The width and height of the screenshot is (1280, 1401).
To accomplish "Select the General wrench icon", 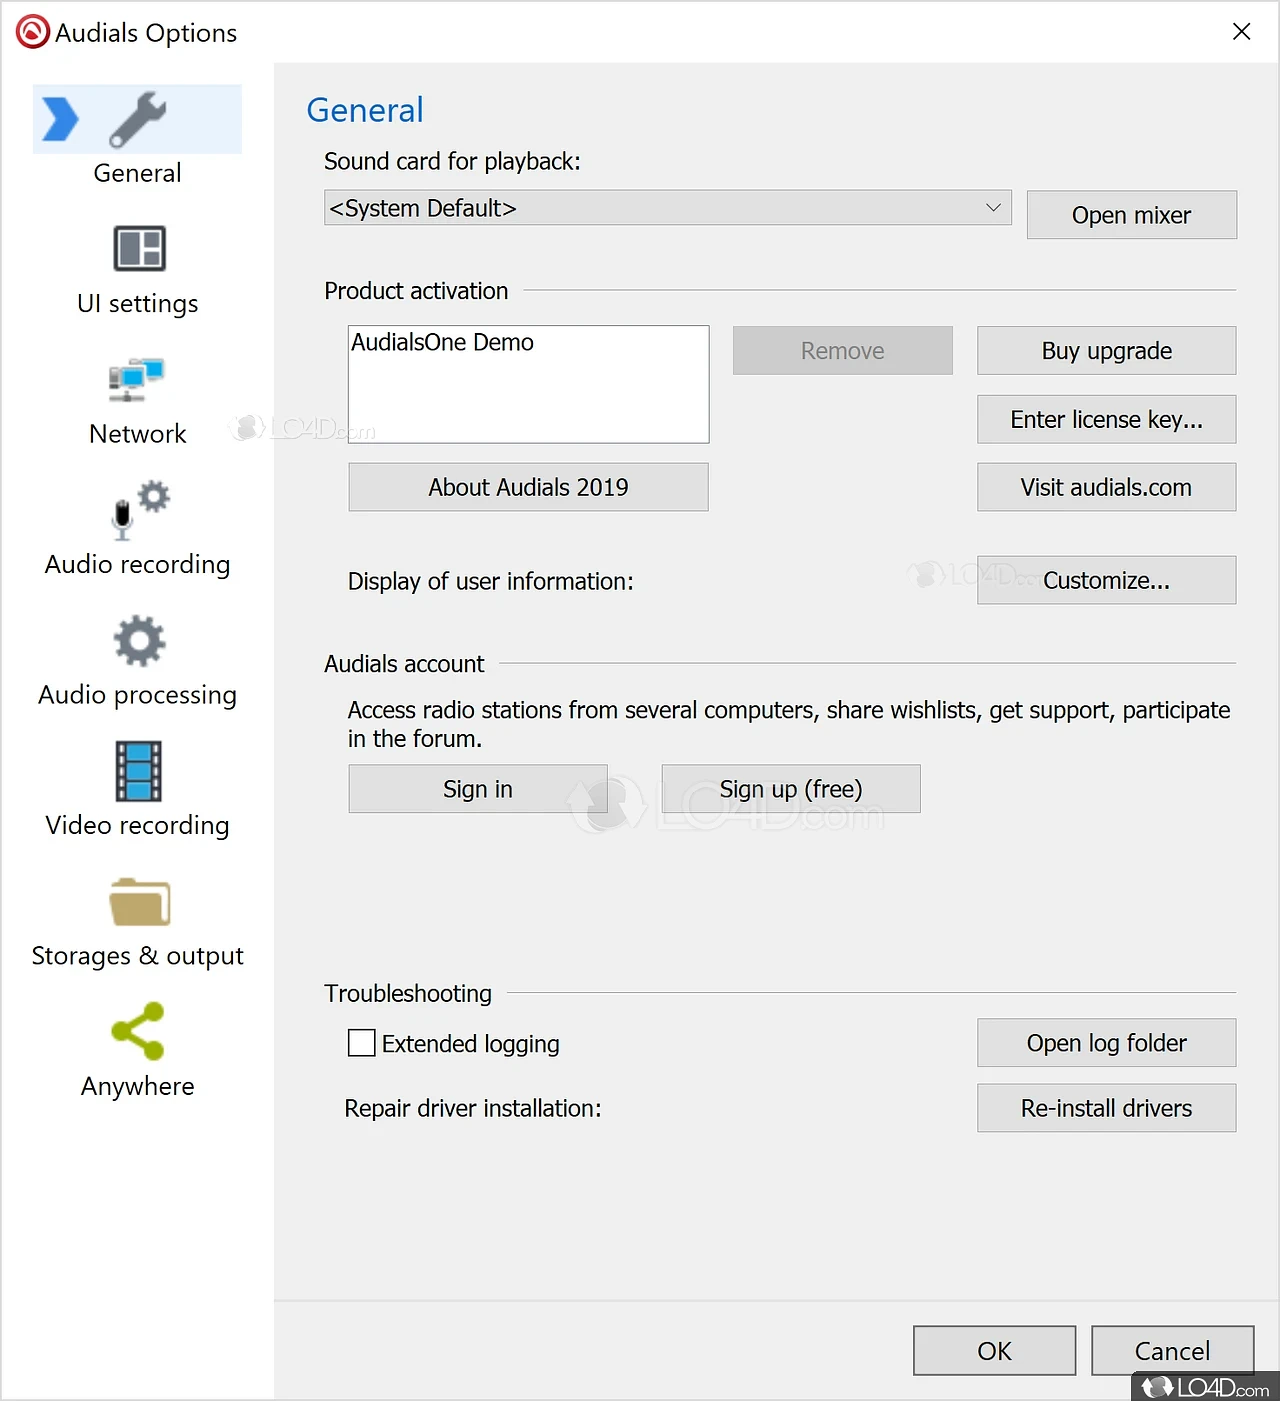I will [x=138, y=119].
